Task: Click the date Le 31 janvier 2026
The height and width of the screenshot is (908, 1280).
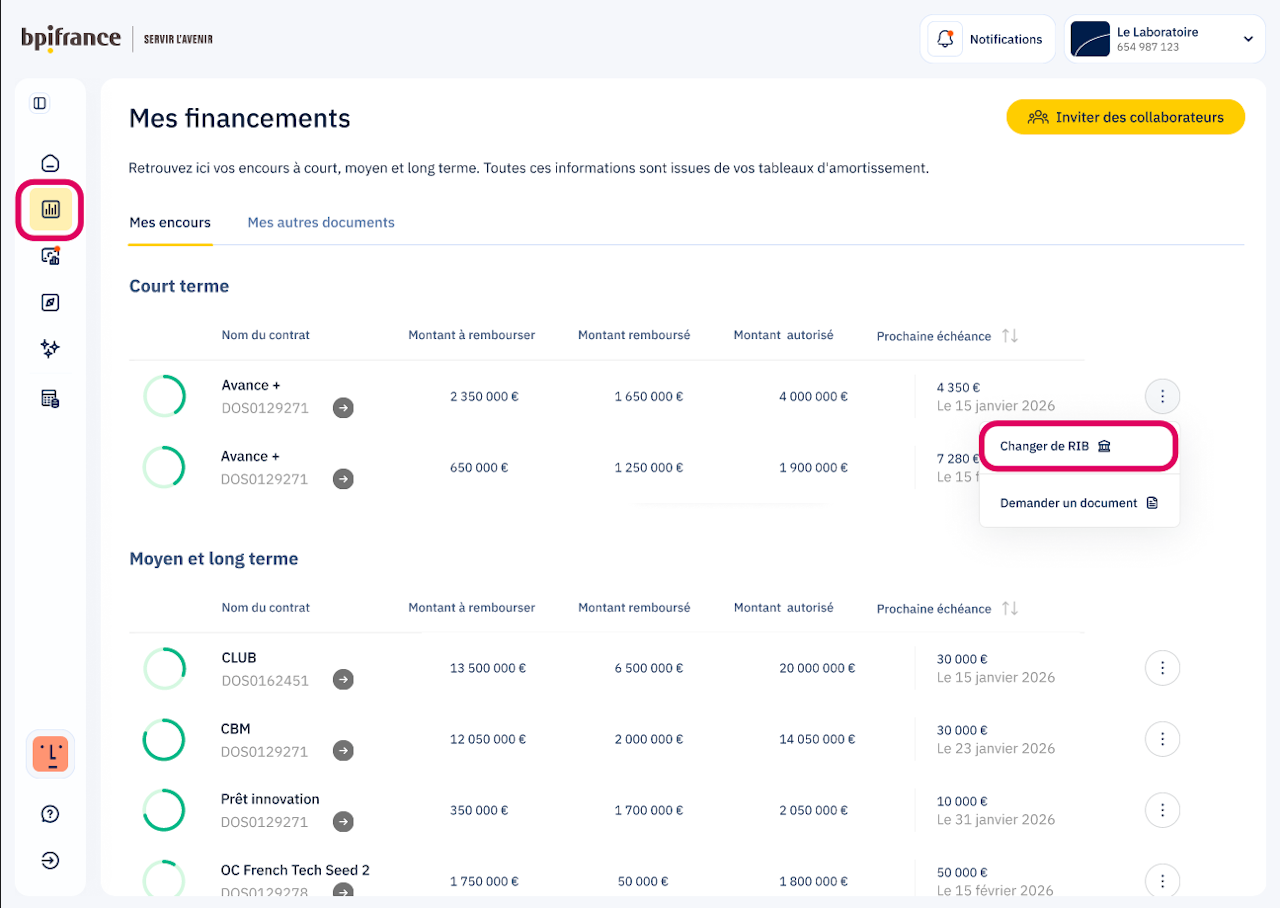Action: pyautogui.click(x=996, y=819)
